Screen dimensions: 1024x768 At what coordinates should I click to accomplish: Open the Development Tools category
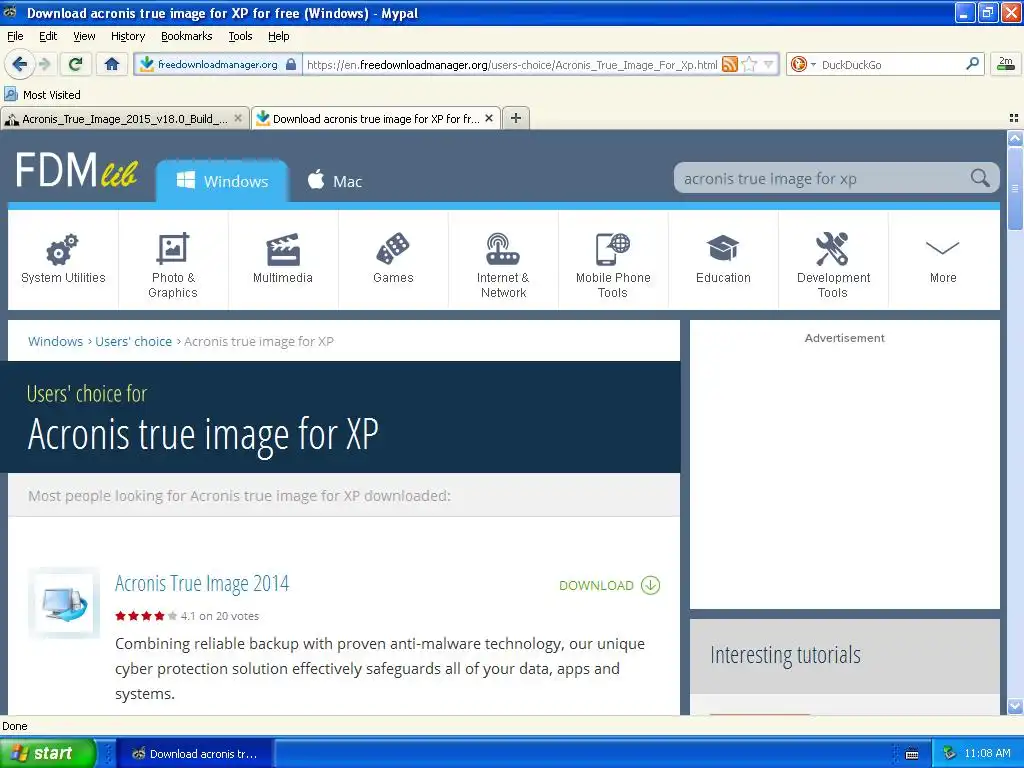coord(833,259)
